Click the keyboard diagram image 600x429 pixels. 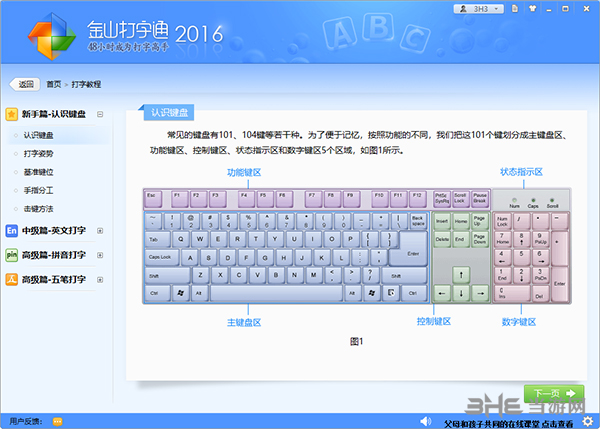357,246
